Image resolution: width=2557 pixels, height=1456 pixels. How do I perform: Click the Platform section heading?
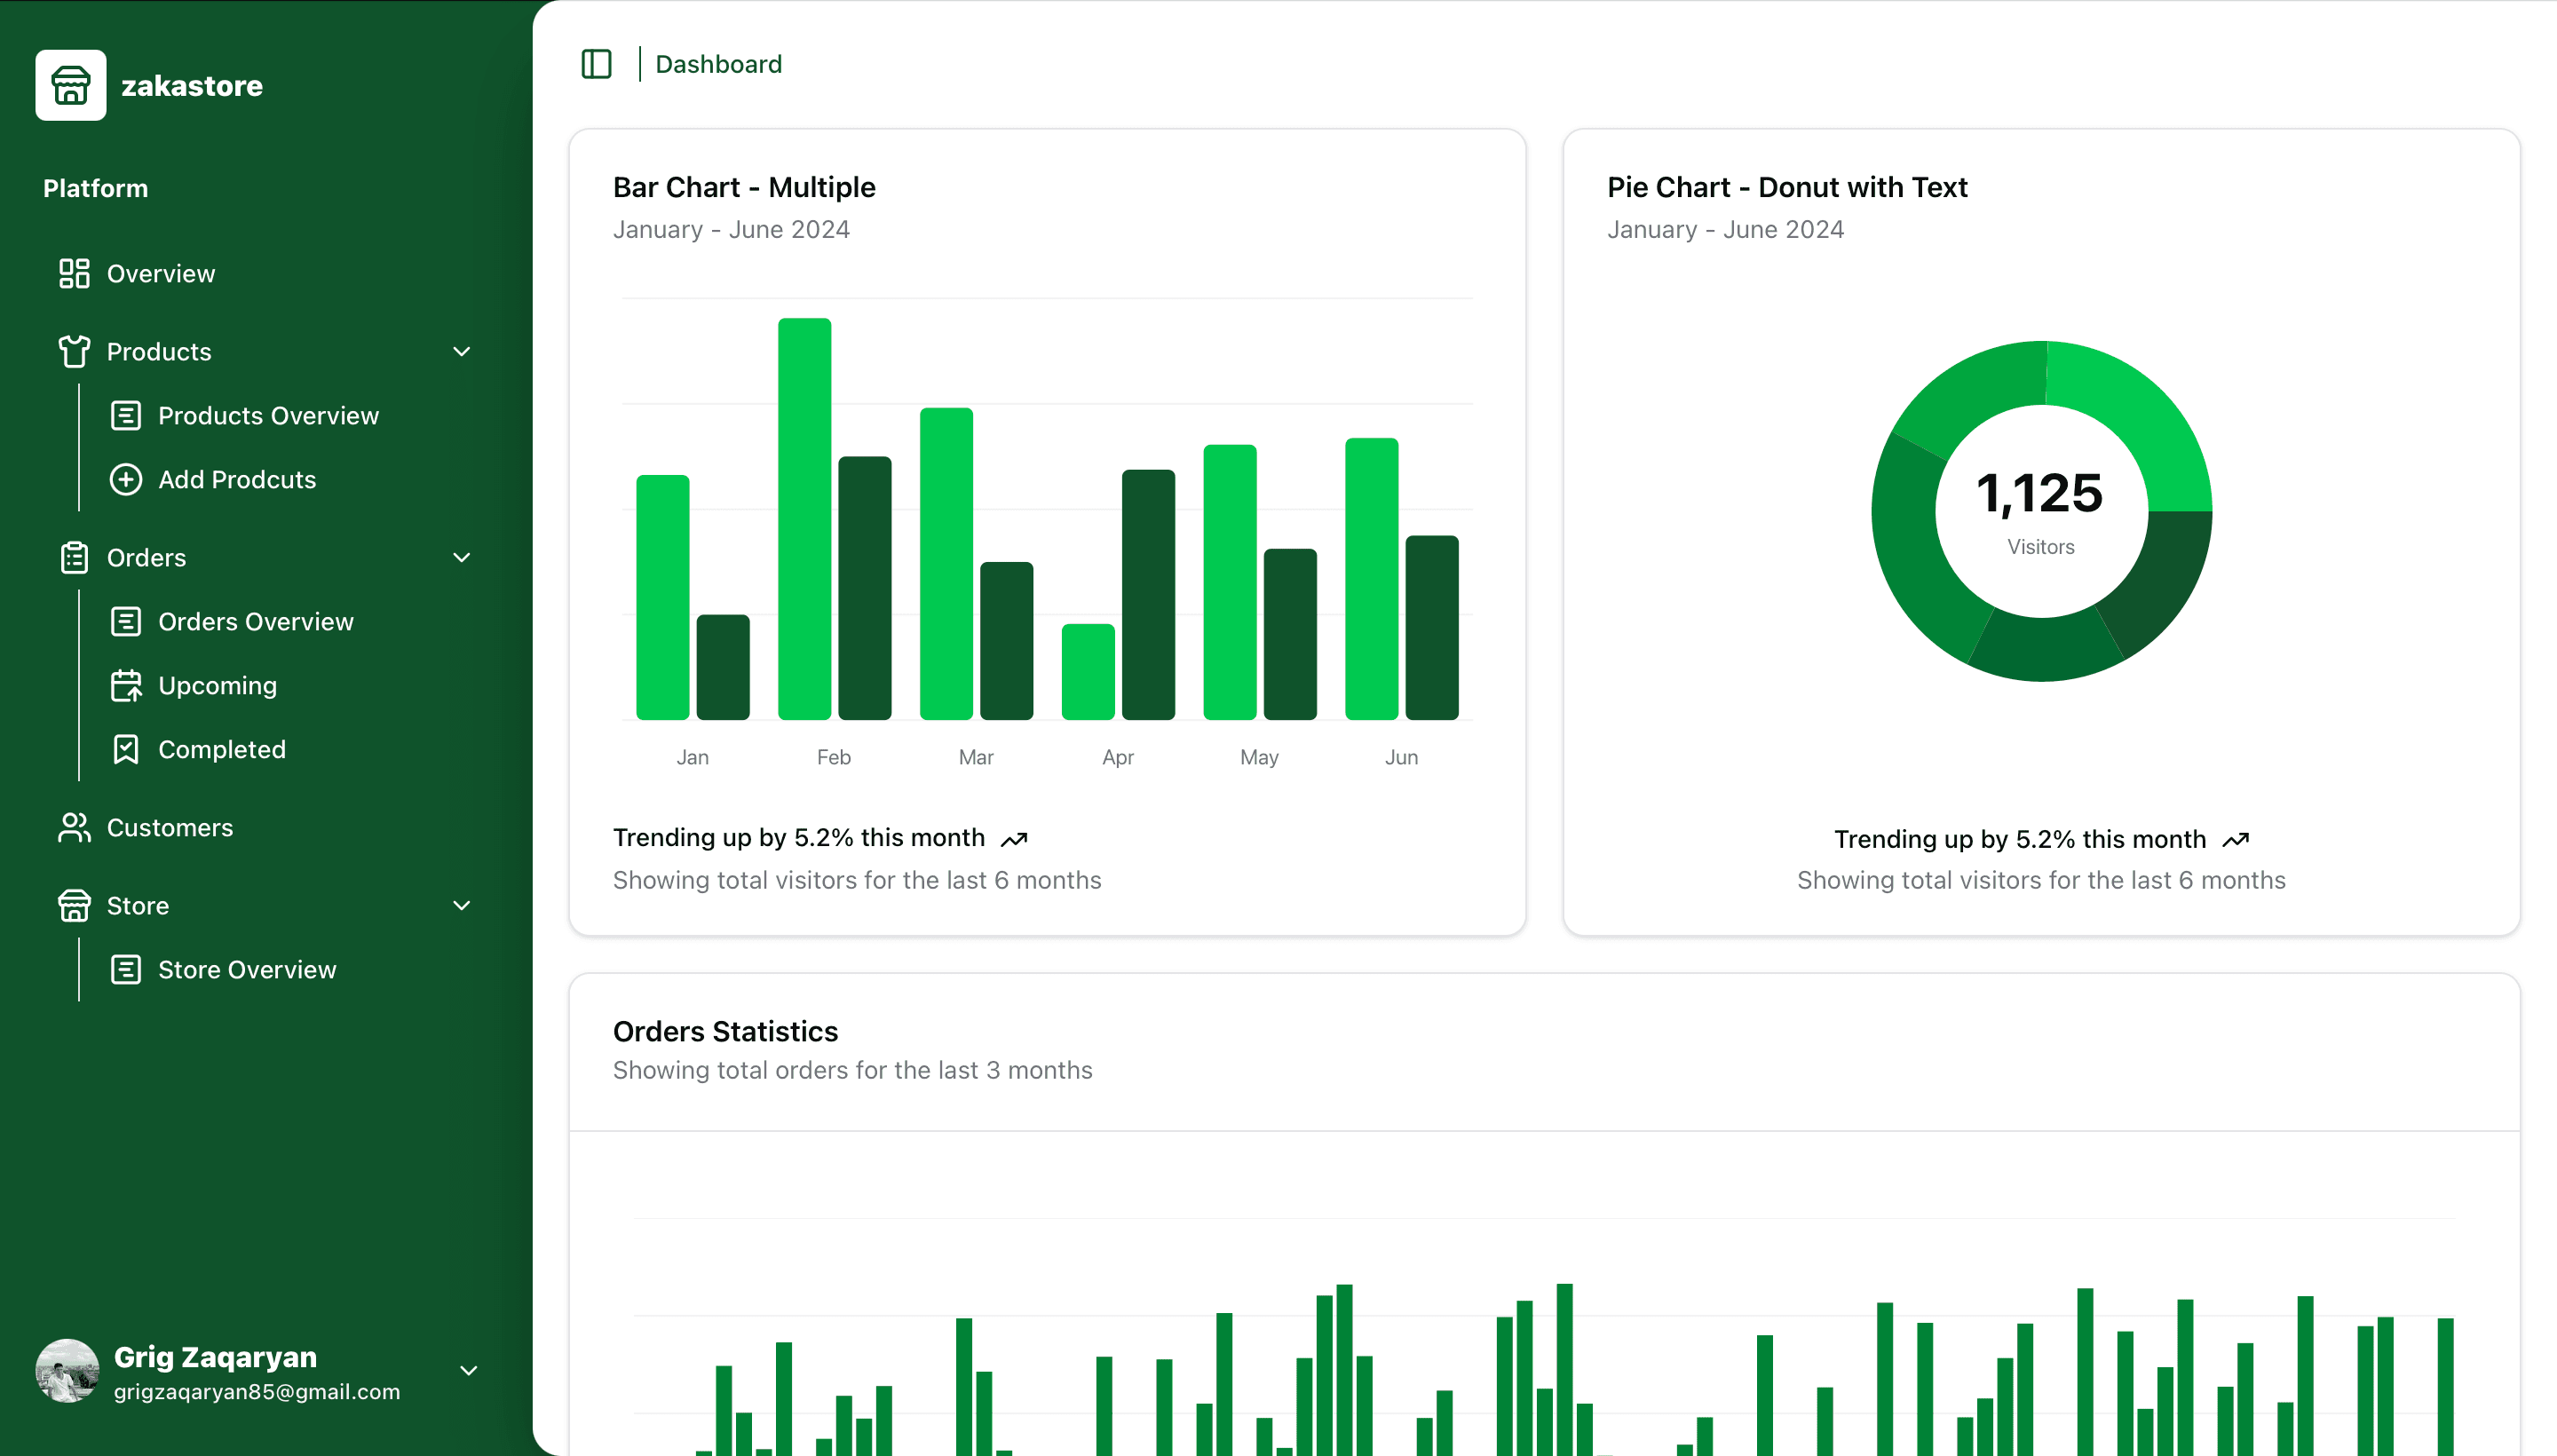pos(95,188)
